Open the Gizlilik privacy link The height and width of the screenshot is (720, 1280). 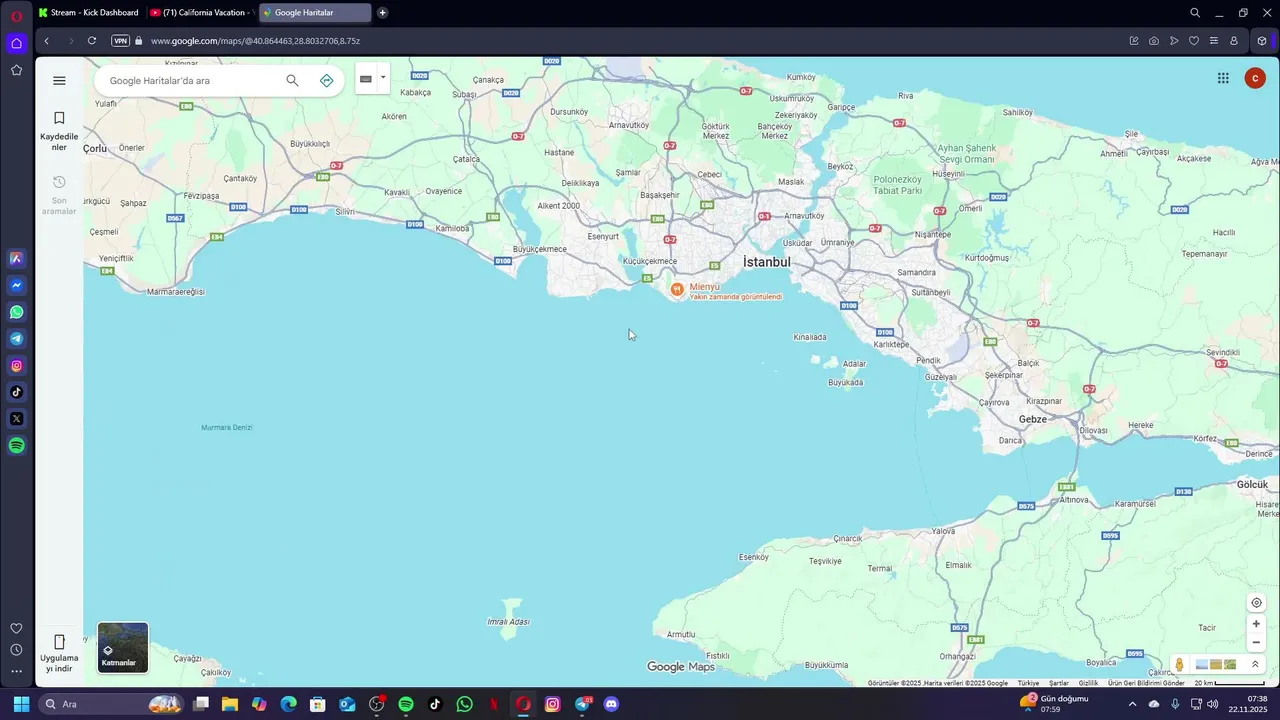tap(1088, 683)
